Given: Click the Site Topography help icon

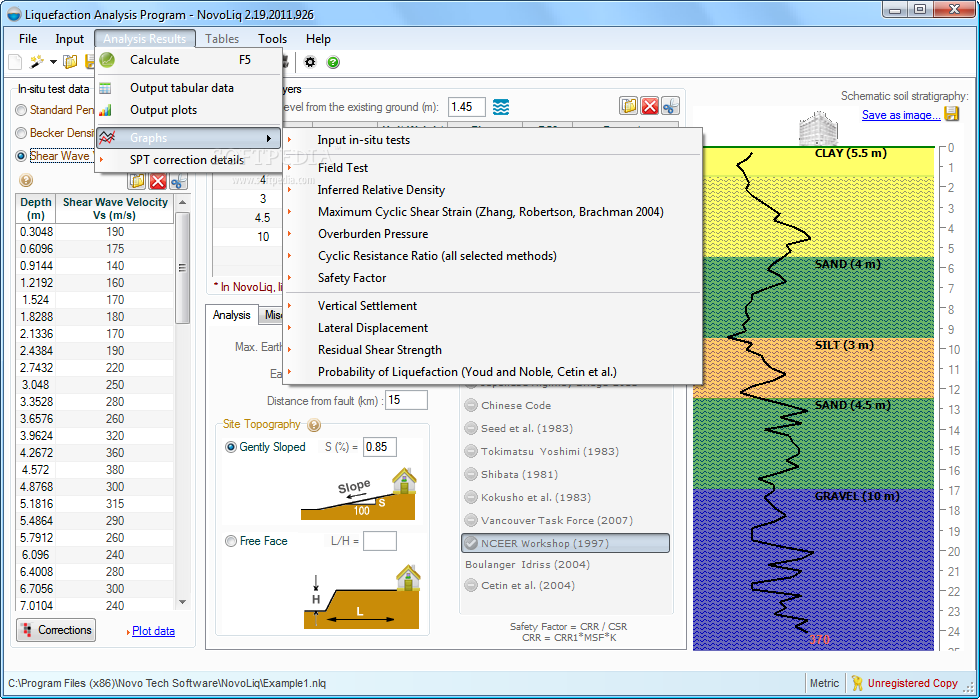Looking at the screenshot, I should 314,425.
